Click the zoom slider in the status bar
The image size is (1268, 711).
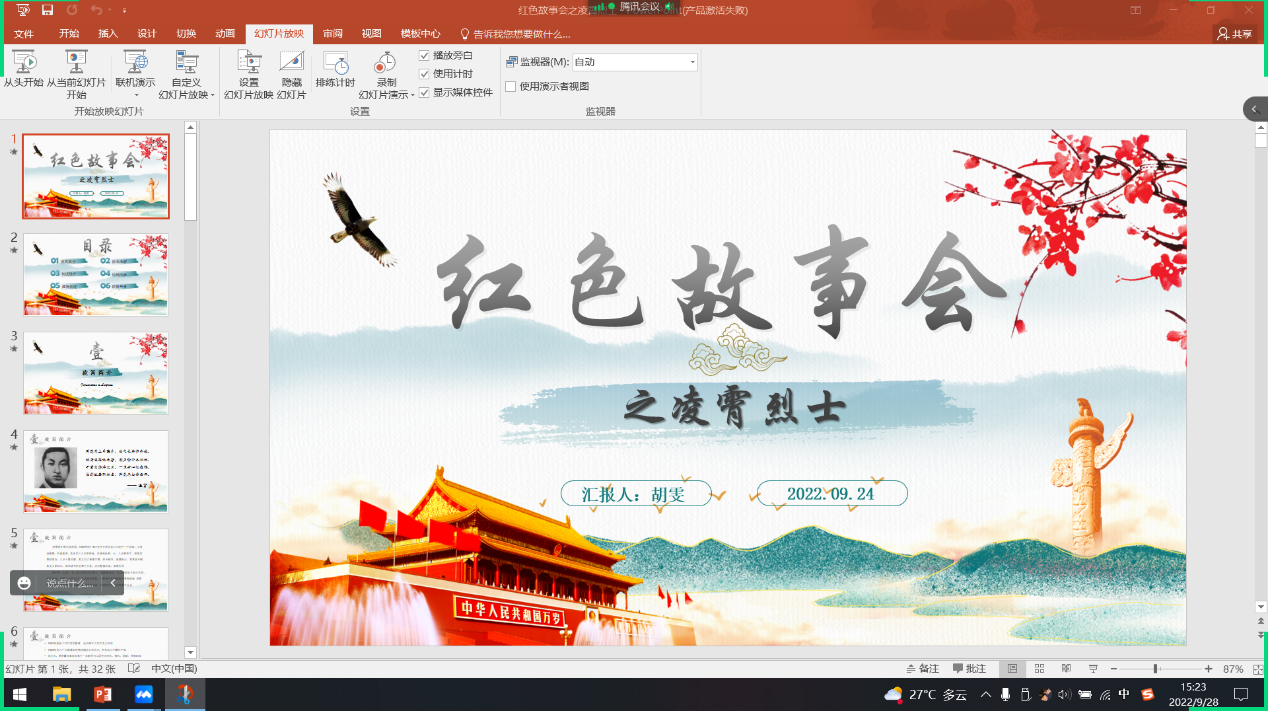1156,668
